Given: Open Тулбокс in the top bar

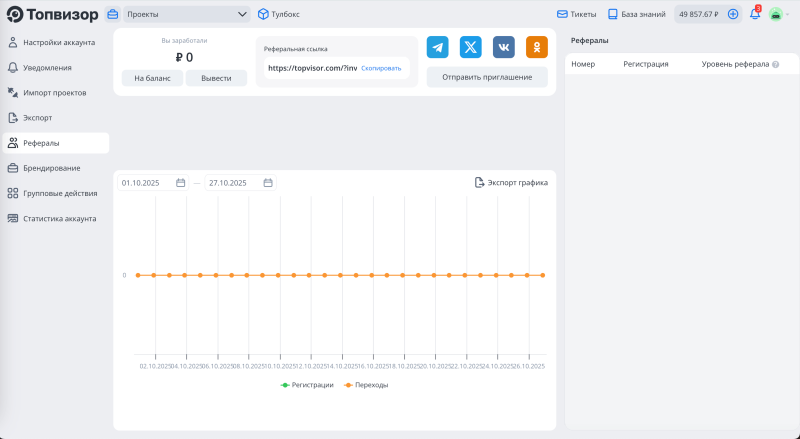Looking at the screenshot, I should [278, 14].
